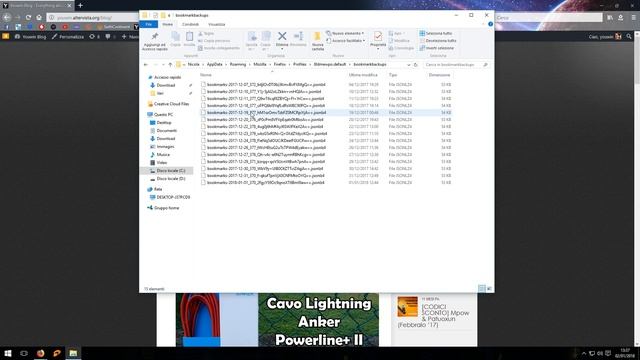This screenshot has width=640, height=360.
Task: Select Disco locale (D:) in sidebar
Action: point(168,179)
